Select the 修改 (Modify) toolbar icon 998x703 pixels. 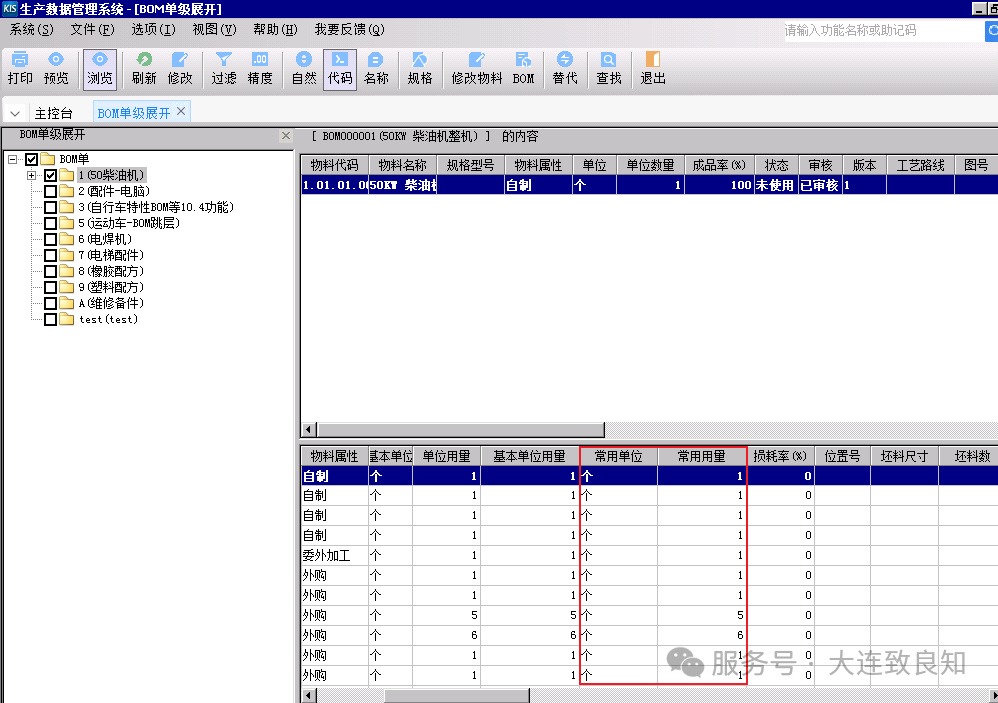[180, 68]
